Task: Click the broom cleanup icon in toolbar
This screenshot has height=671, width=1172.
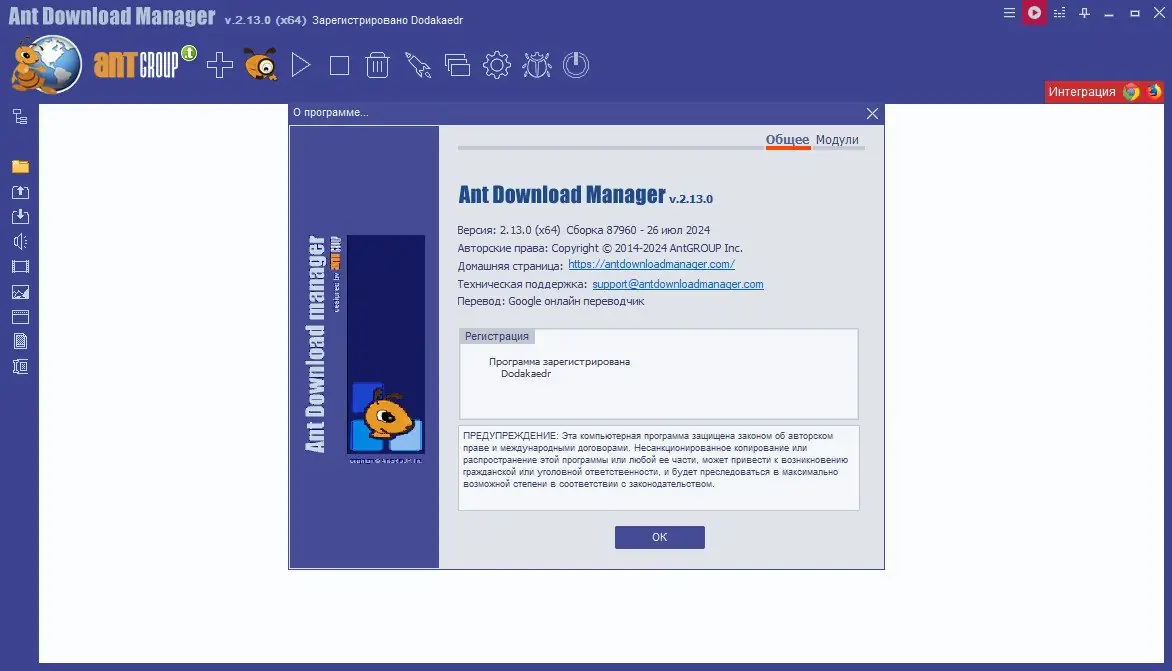Action: tap(418, 65)
